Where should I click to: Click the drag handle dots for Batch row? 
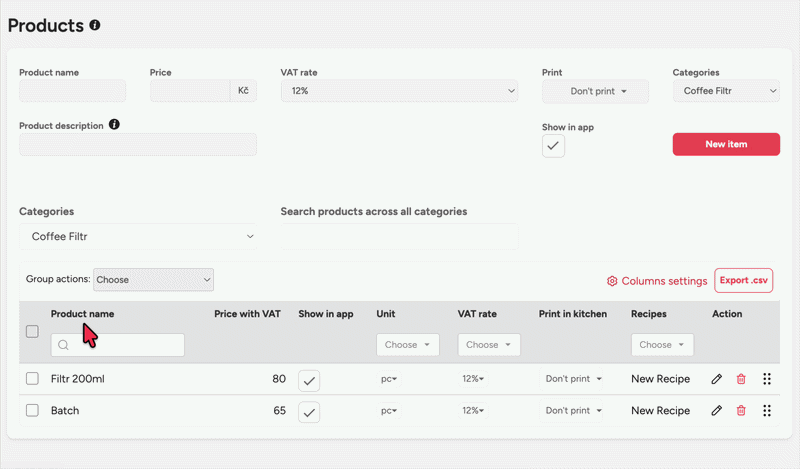pyautogui.click(x=767, y=410)
